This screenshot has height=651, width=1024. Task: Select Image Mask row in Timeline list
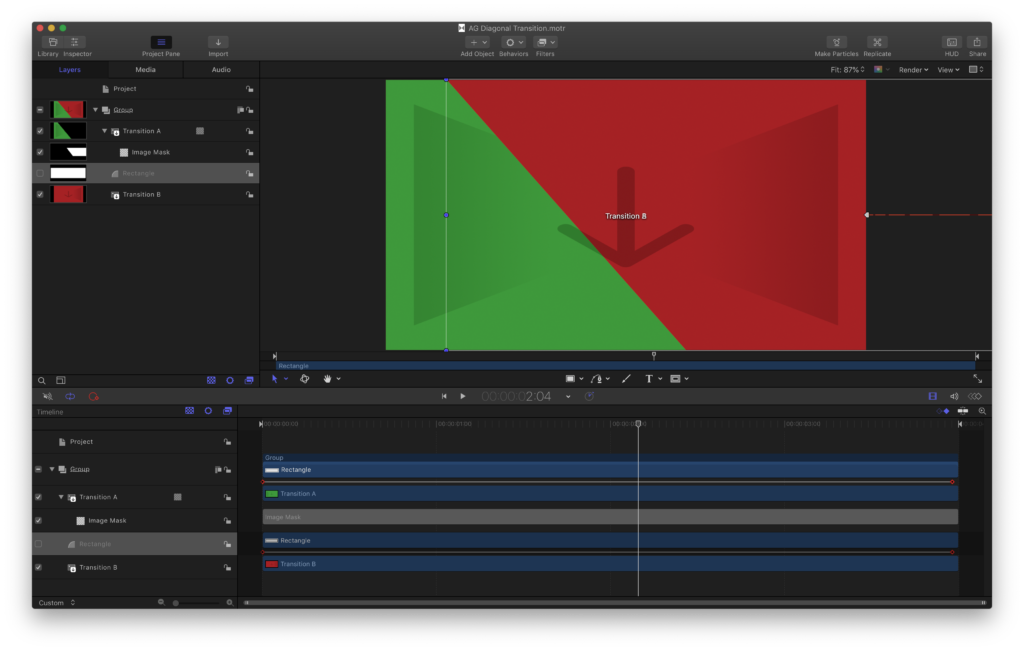135,521
